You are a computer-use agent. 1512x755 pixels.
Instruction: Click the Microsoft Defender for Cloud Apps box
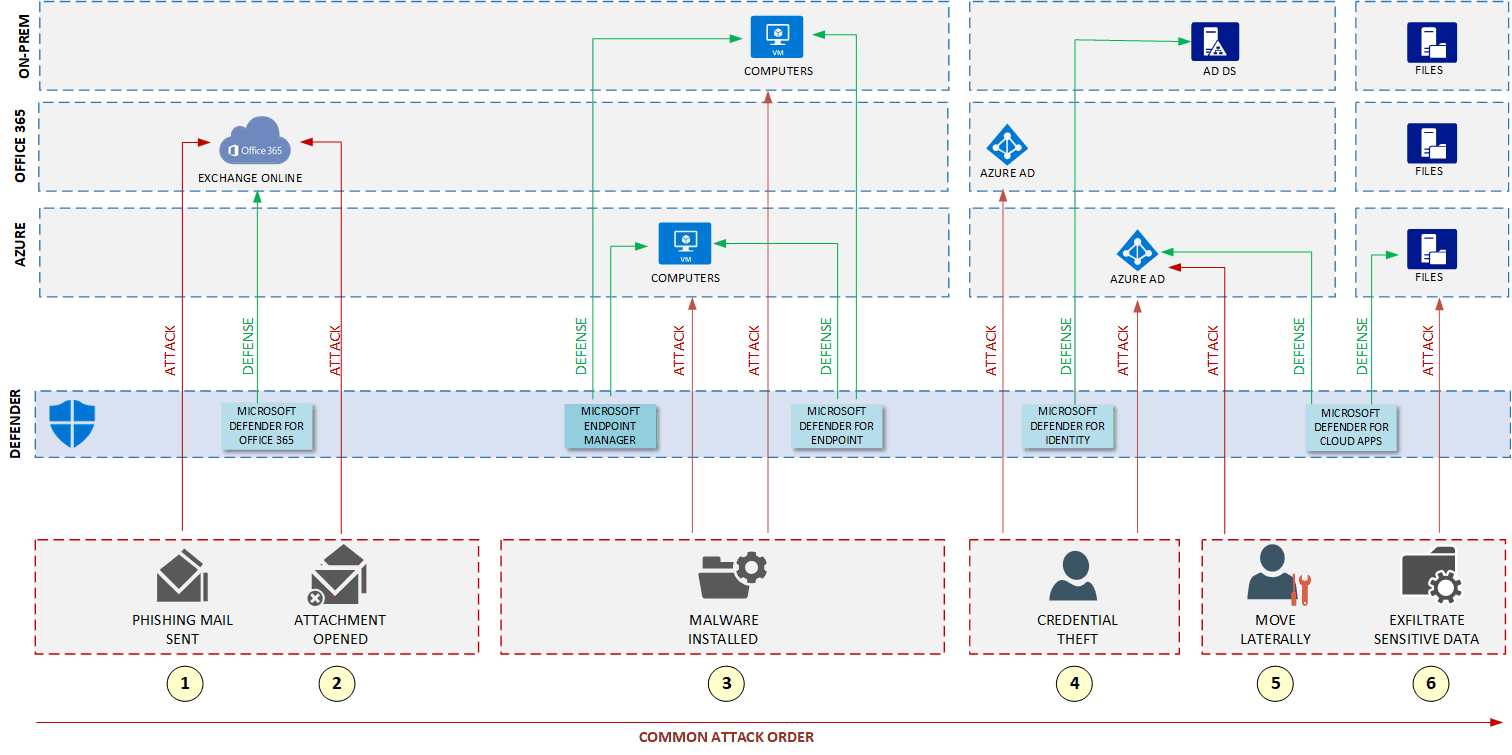tap(1351, 427)
